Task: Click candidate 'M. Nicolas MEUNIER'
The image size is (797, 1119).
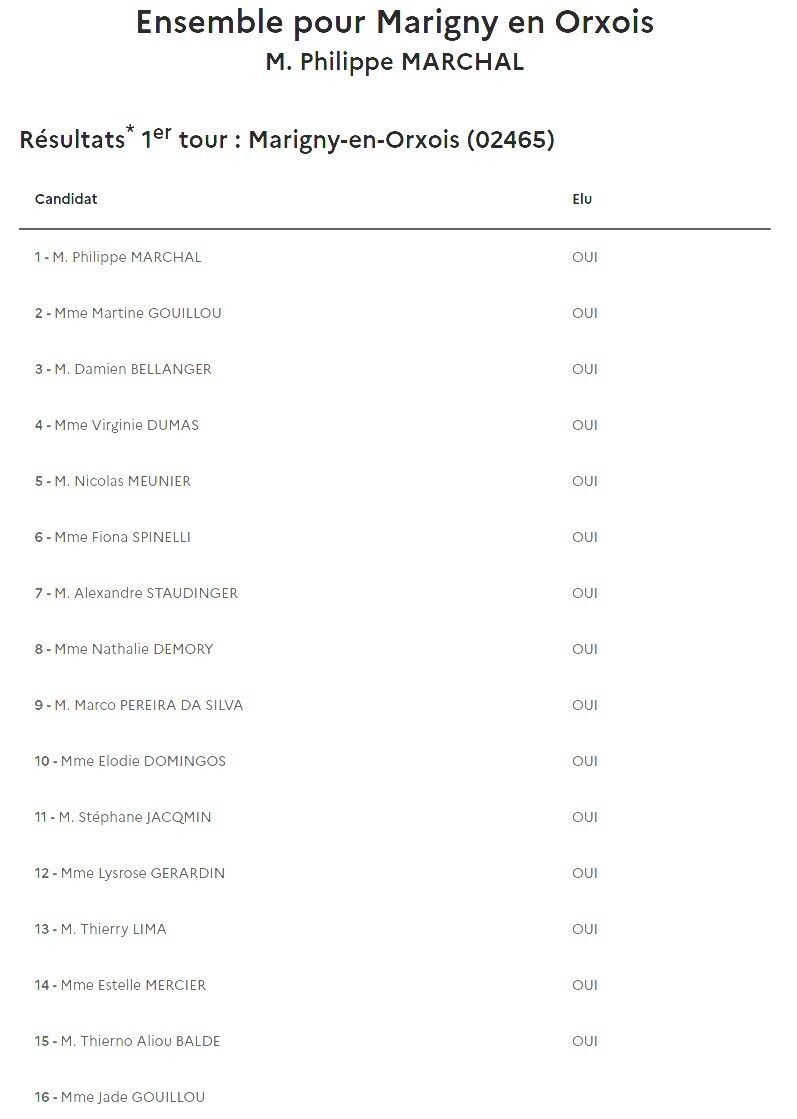Action: [113, 481]
